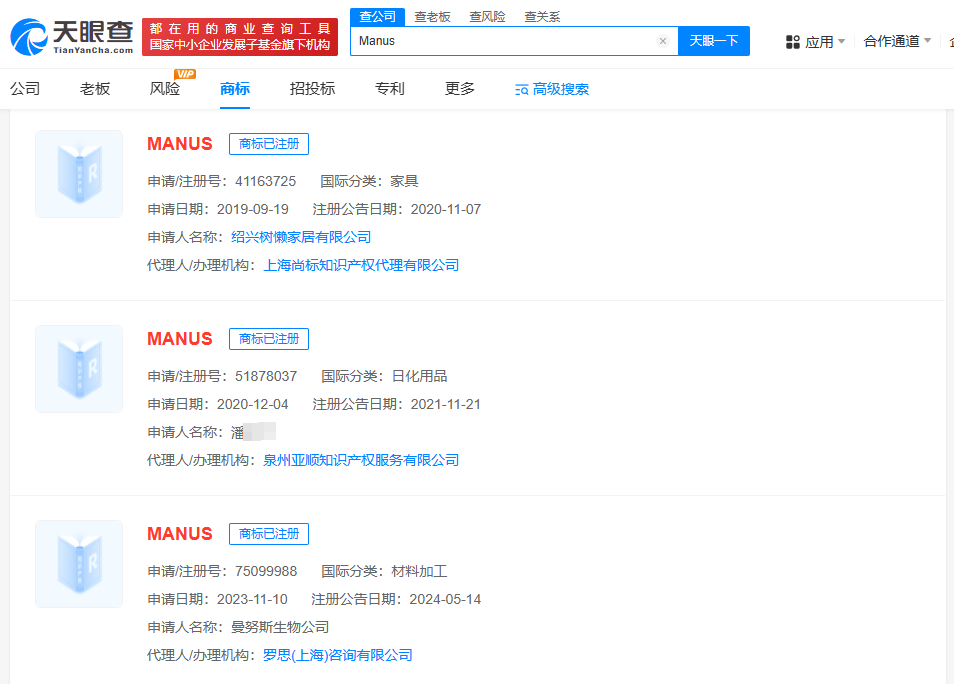Open the grid apps icon beside 应用
Viewport: 954px width, 684px height.
(792, 42)
